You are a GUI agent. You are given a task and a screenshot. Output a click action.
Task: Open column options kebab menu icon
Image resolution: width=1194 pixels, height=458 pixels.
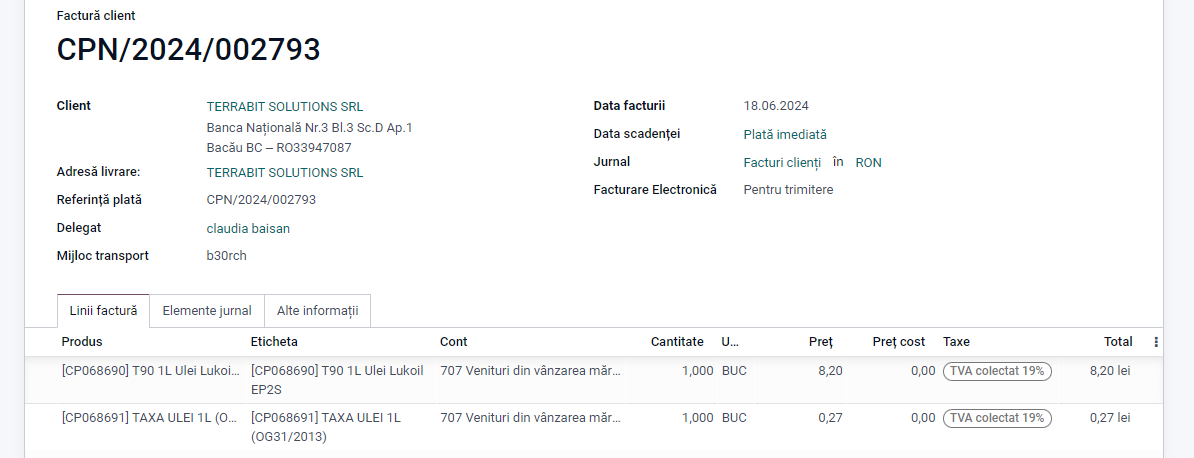[1156, 342]
